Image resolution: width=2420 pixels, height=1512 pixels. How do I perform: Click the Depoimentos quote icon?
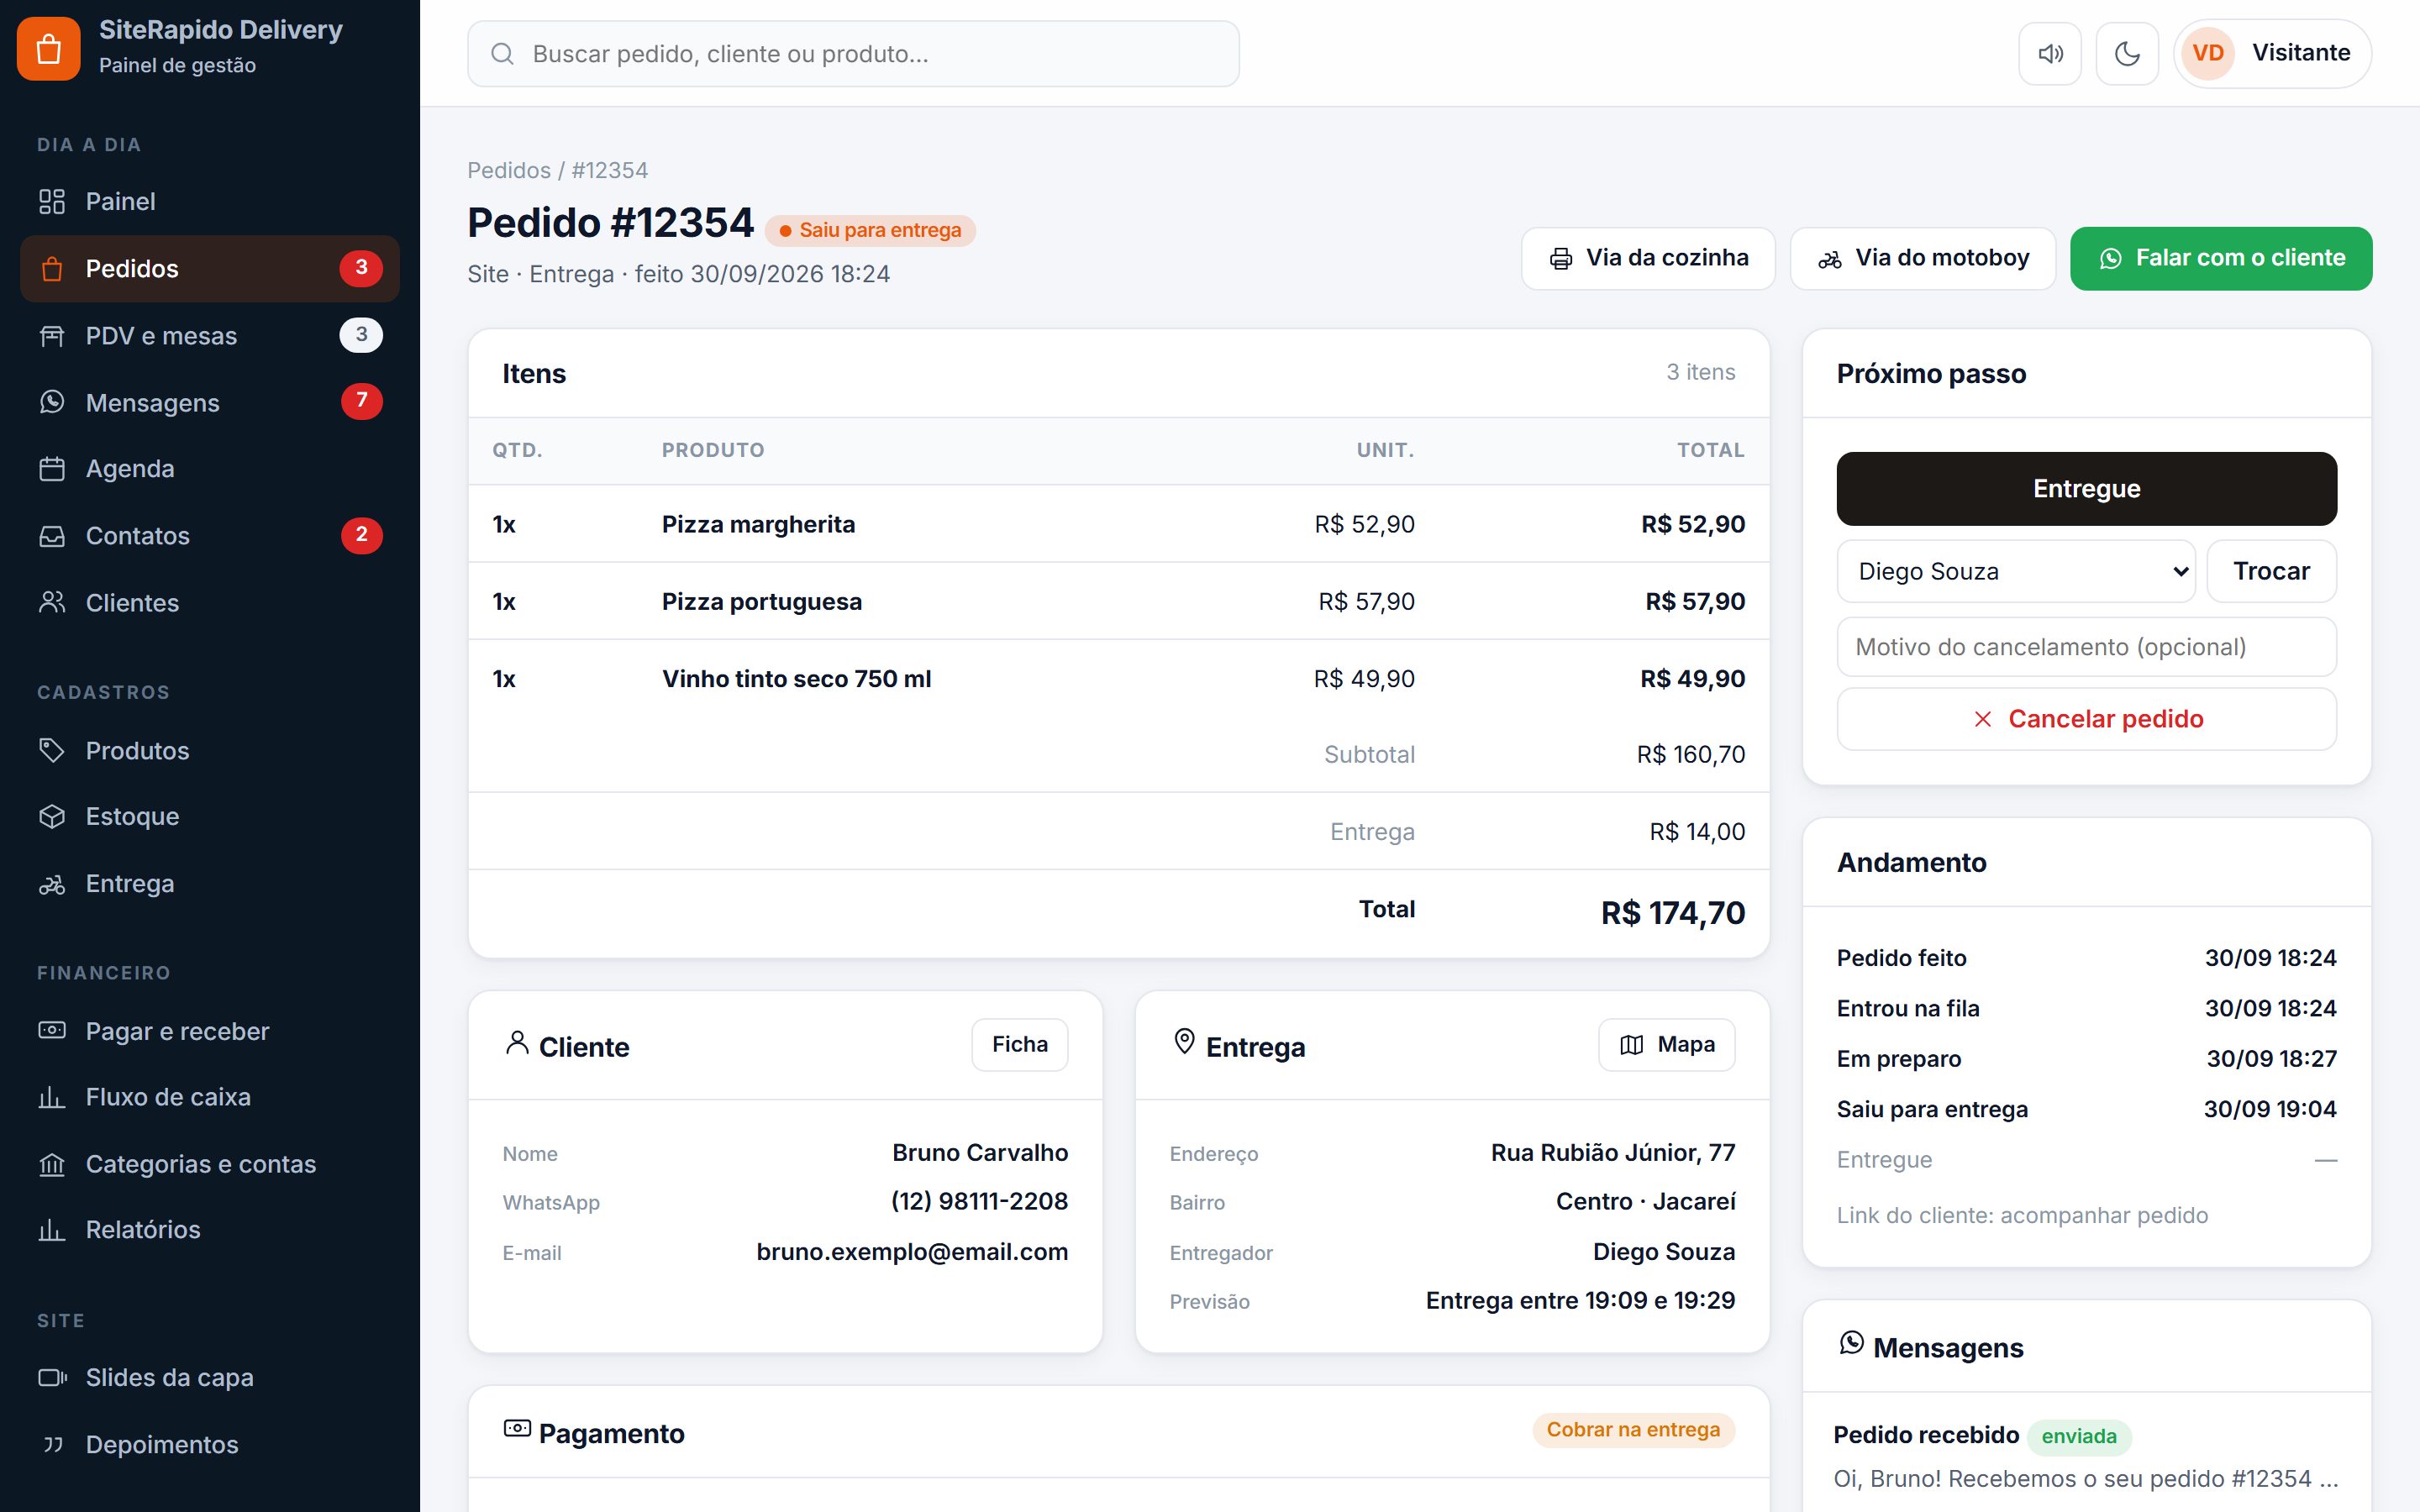[x=52, y=1444]
